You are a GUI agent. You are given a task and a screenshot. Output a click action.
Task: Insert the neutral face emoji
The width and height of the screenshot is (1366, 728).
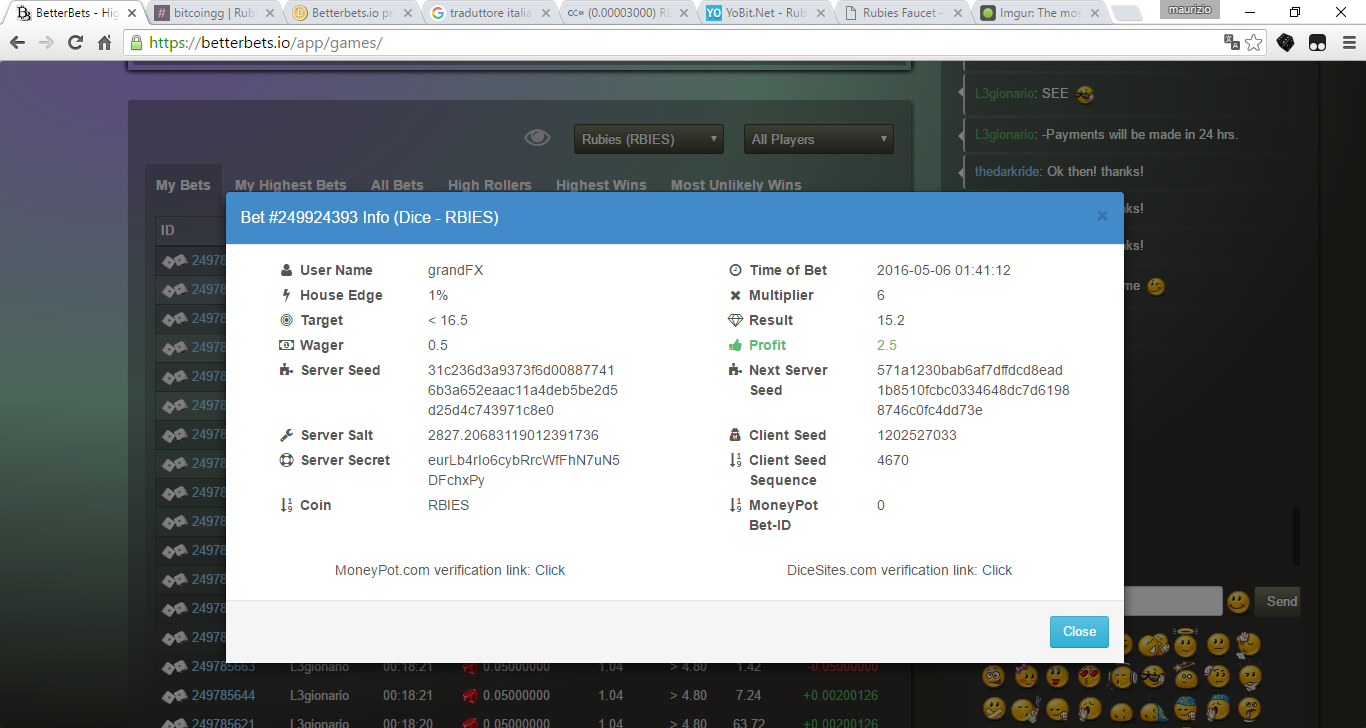pos(1218,644)
